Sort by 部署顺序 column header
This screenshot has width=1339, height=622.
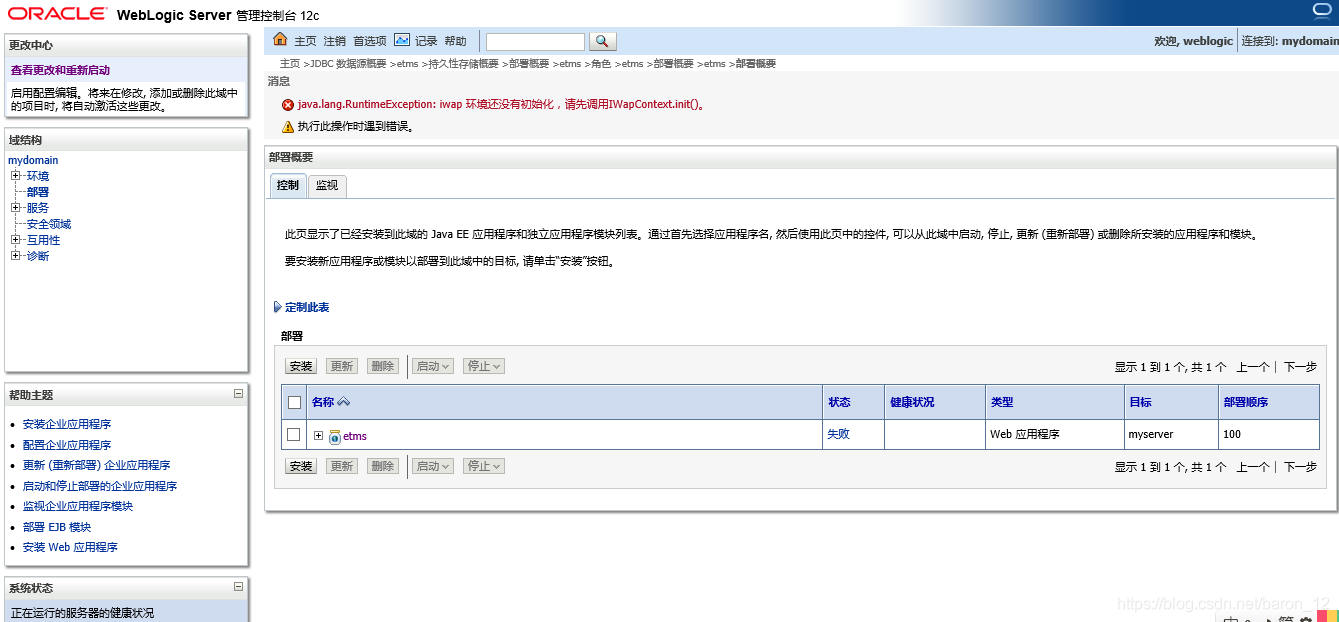pos(1245,402)
